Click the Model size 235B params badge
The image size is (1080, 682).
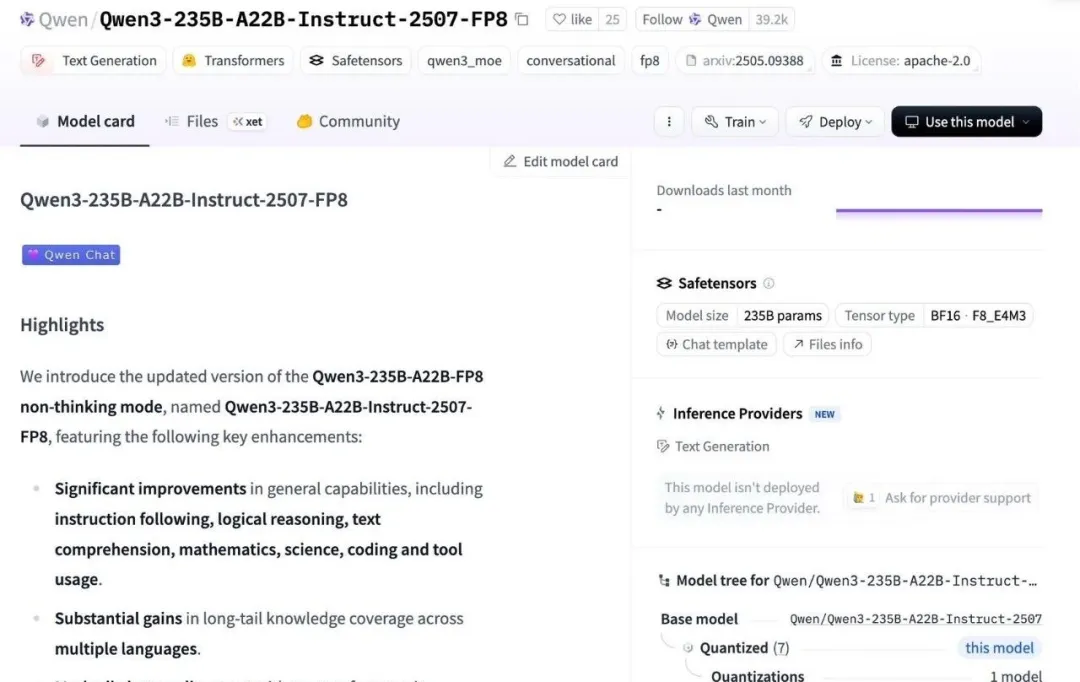[x=743, y=316]
